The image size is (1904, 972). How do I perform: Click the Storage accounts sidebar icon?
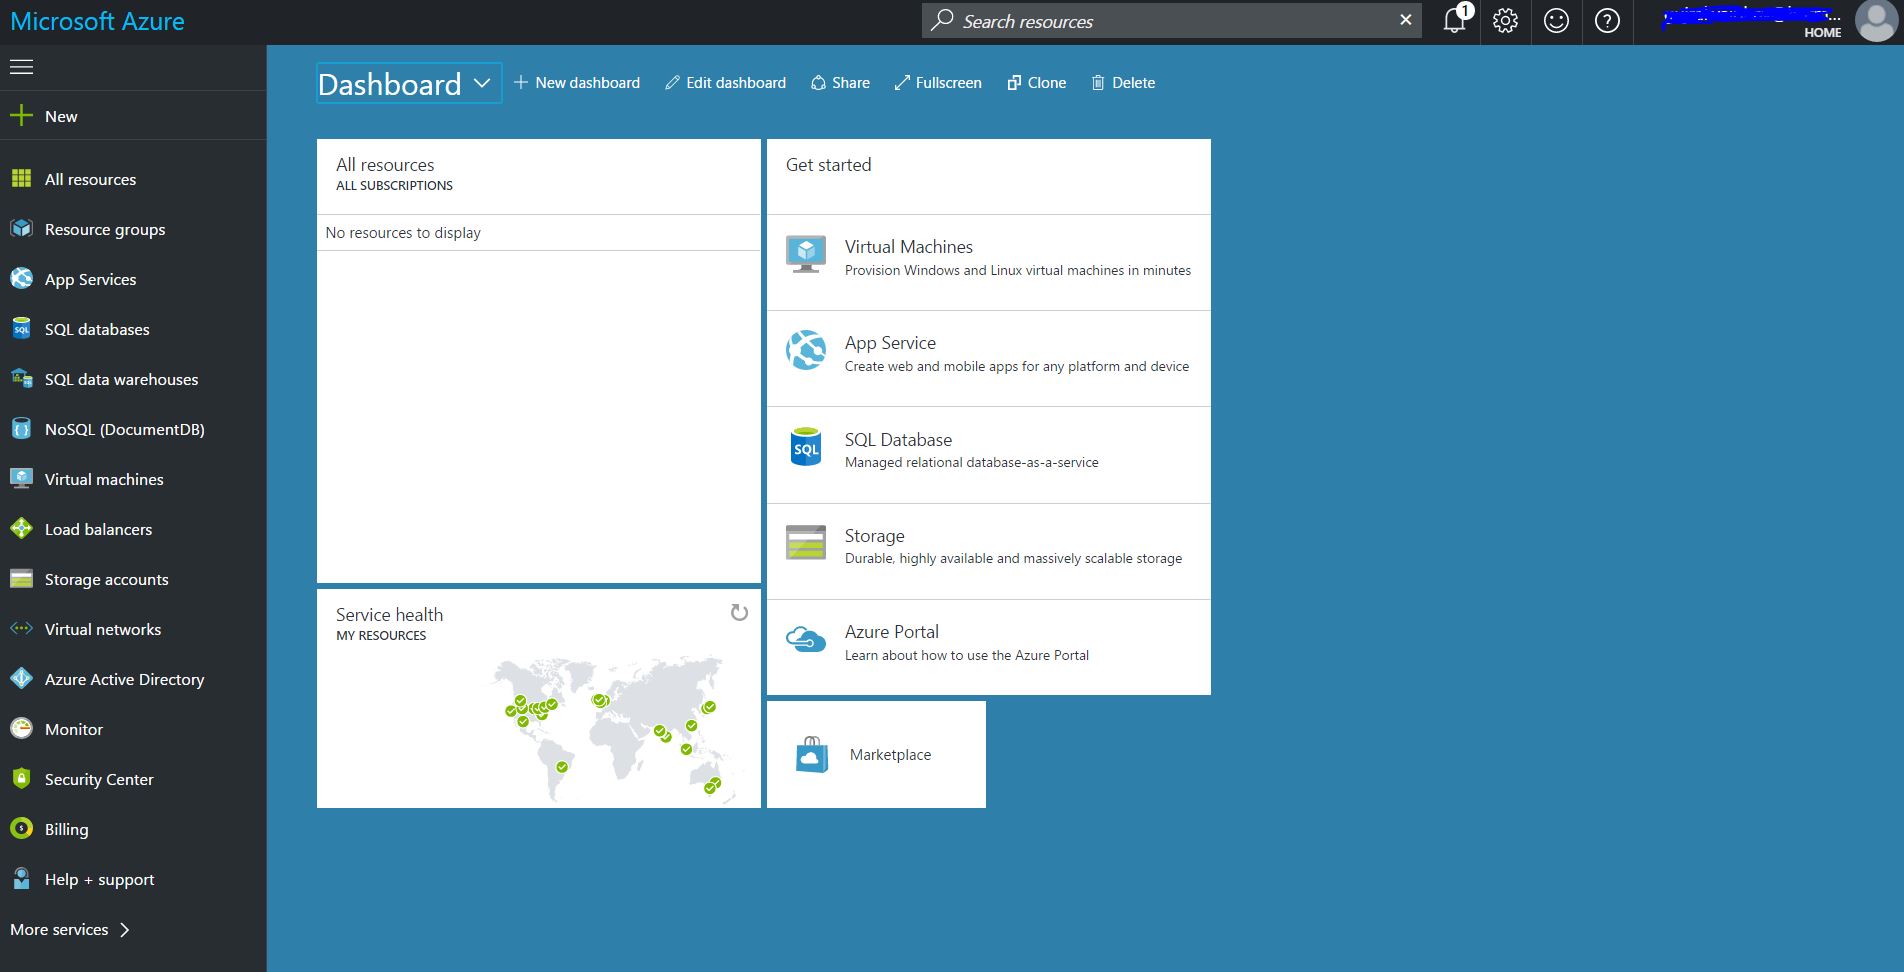tap(21, 579)
